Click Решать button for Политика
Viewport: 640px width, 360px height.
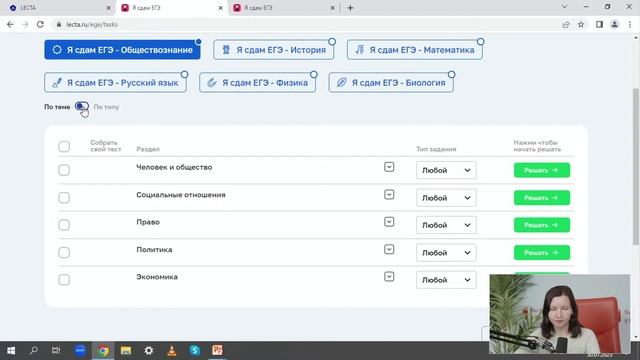coord(542,253)
